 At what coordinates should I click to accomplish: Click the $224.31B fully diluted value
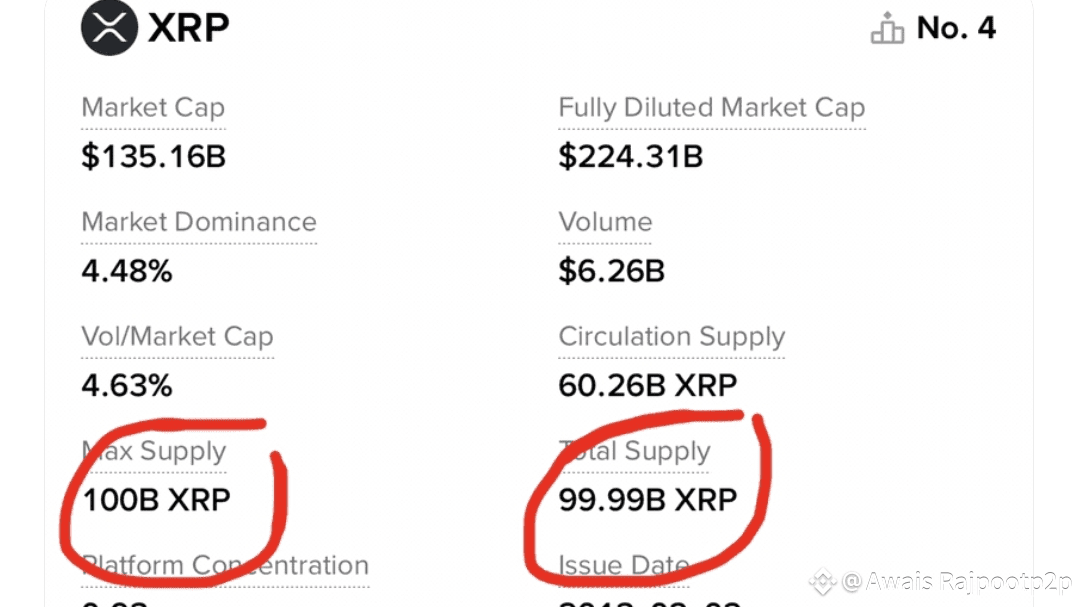[x=630, y=156]
